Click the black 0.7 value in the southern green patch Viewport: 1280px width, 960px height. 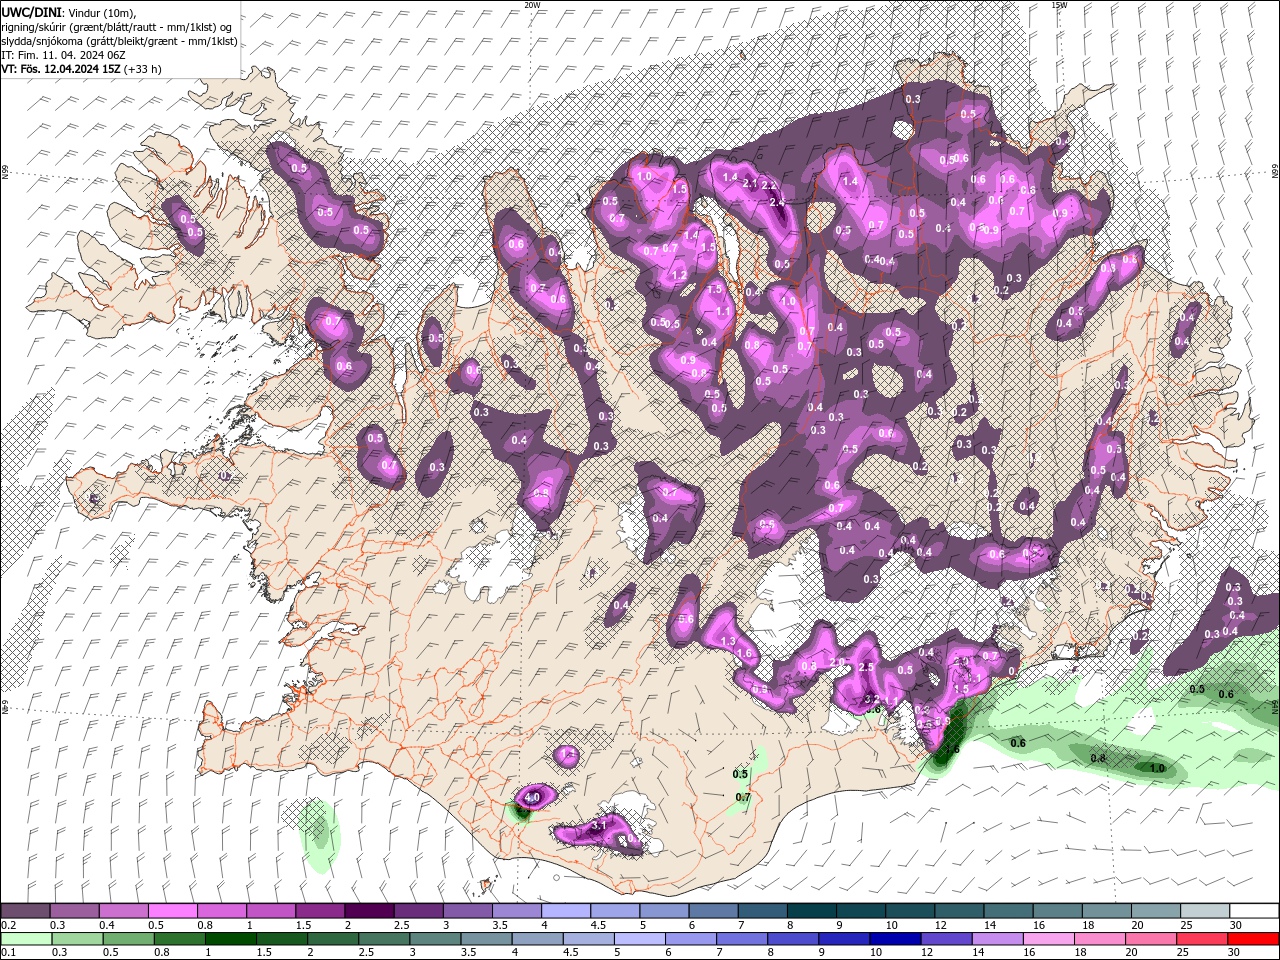[x=743, y=797]
